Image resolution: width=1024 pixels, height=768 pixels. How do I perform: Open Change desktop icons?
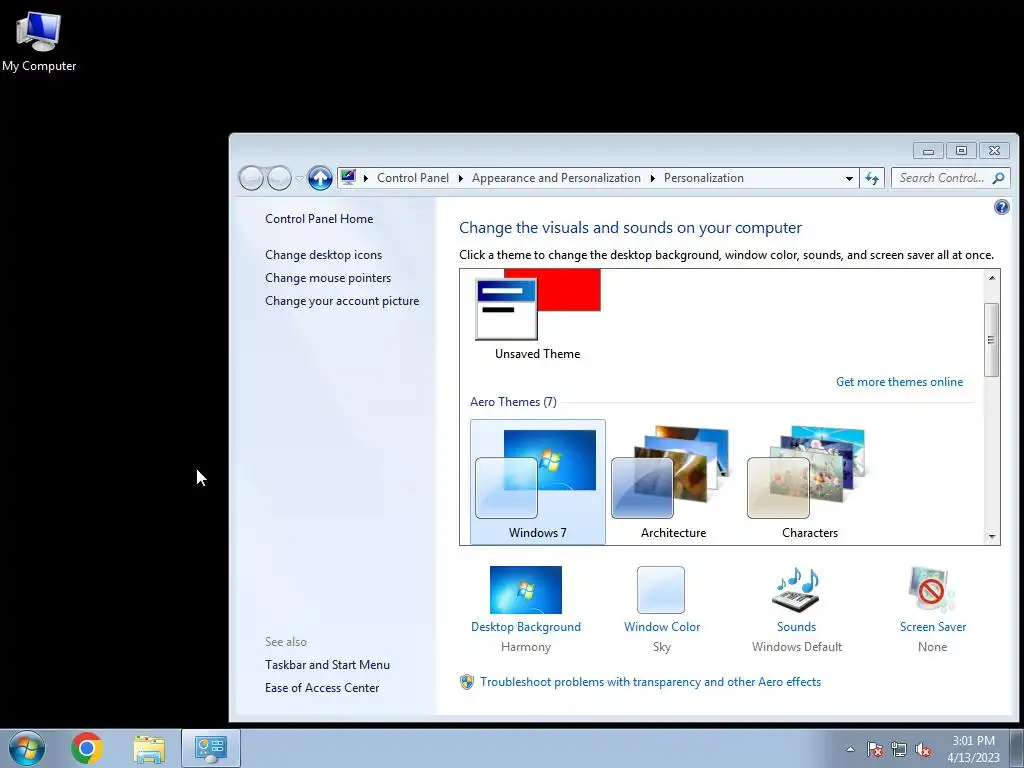[323, 255]
